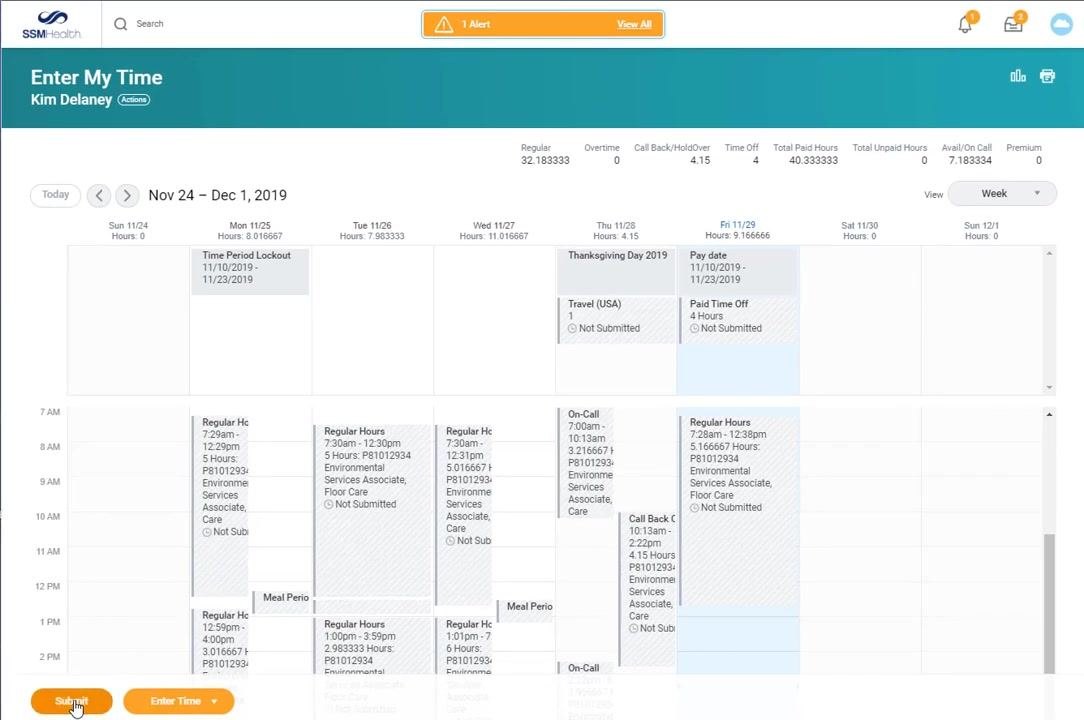1084x720 pixels.
Task: Select Fri 11/29 column header
Action: coord(738,230)
